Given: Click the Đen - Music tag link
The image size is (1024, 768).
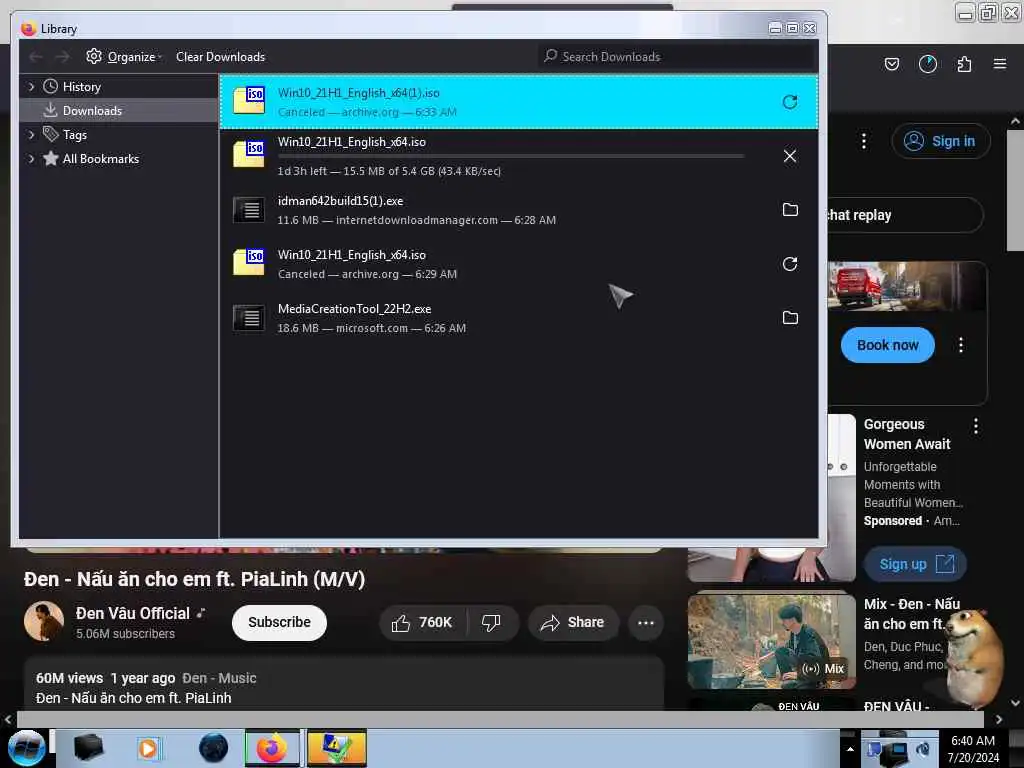Looking at the screenshot, I should [219, 679].
